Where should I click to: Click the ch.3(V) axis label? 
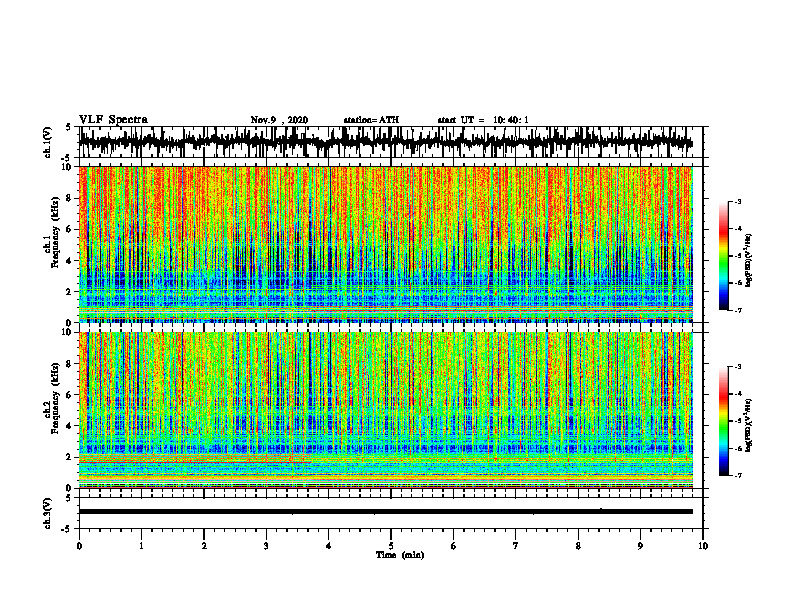pyautogui.click(x=48, y=514)
